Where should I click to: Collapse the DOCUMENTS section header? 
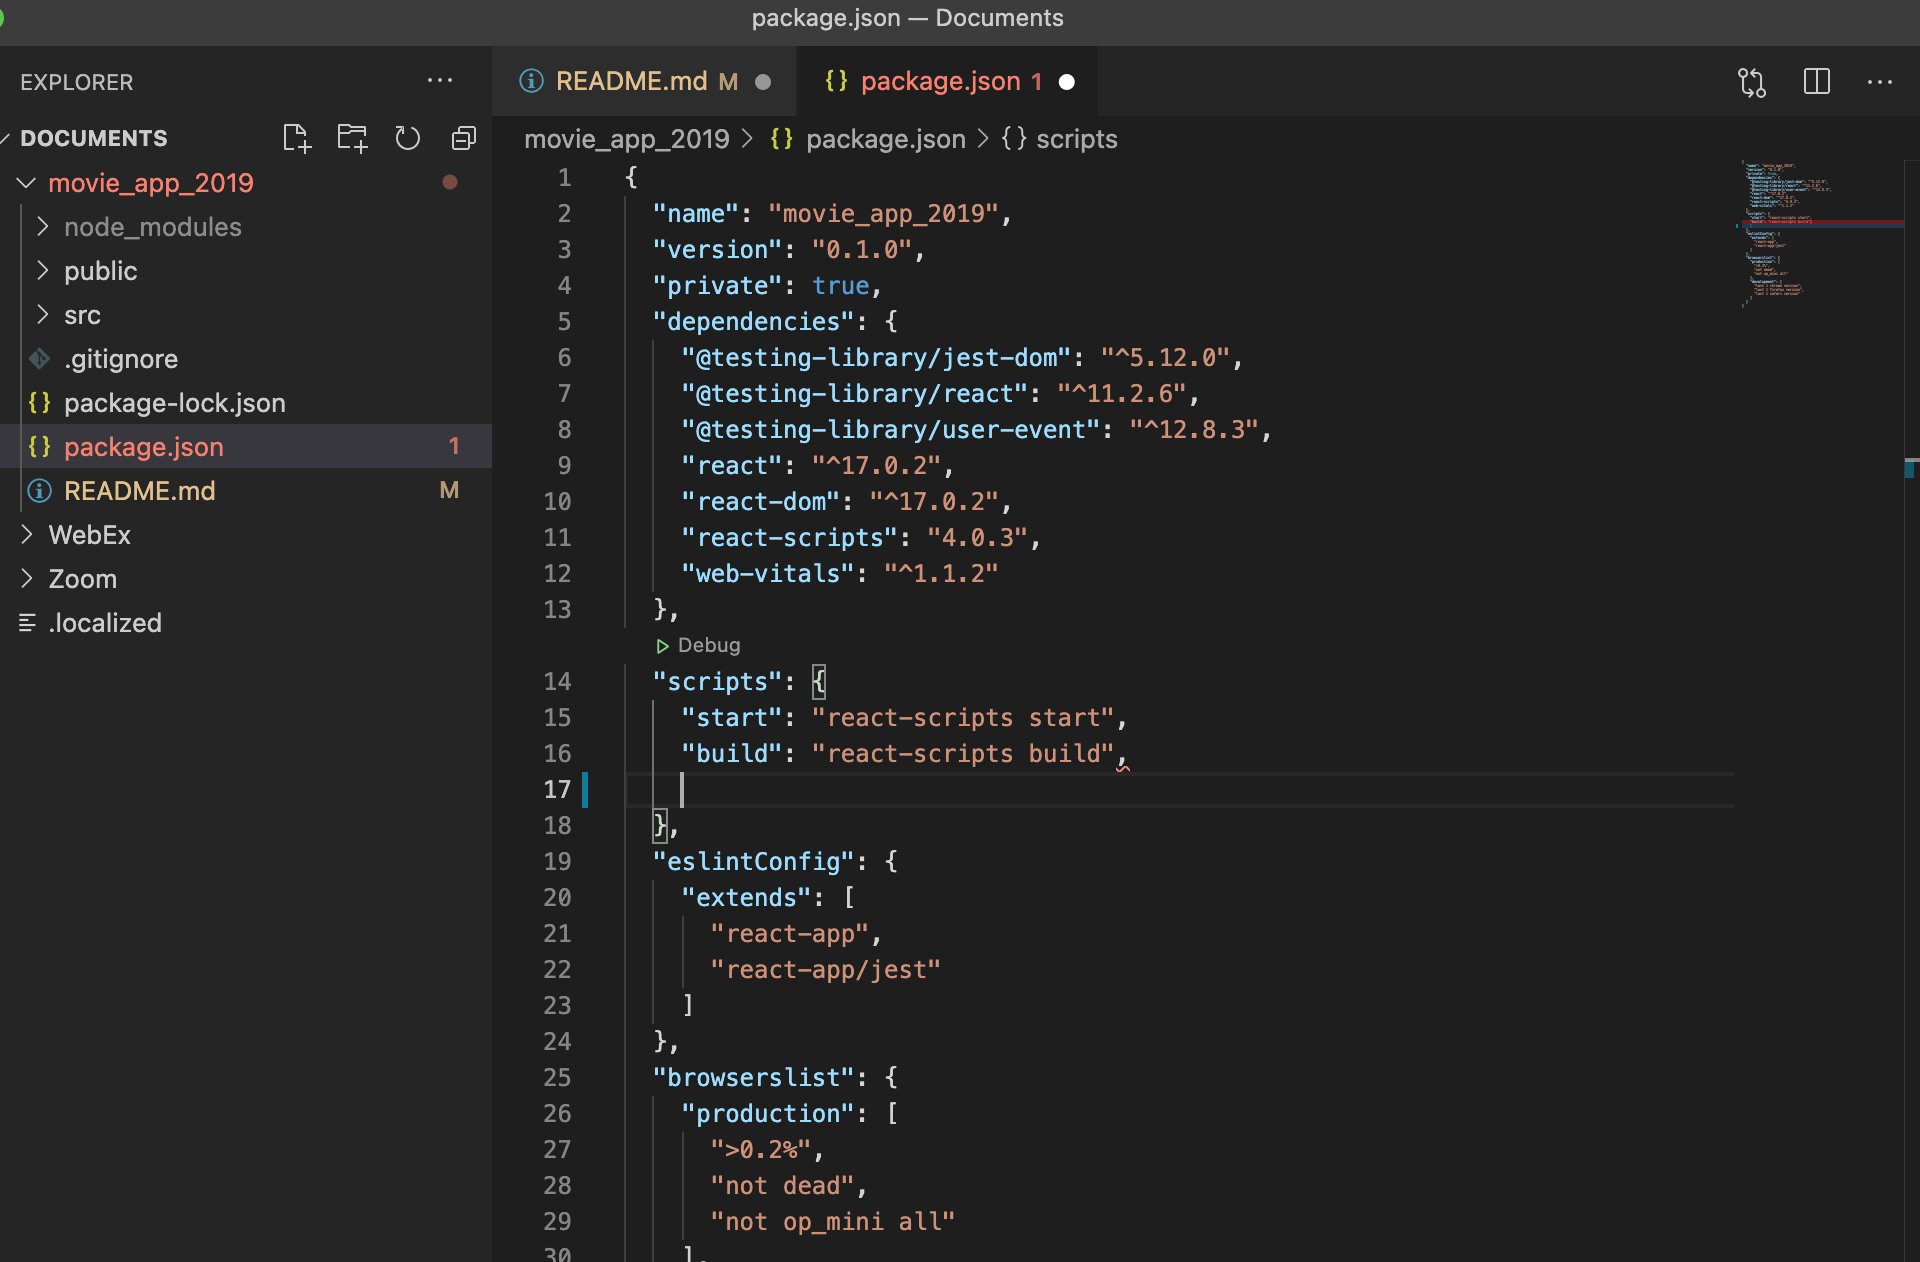(94, 138)
